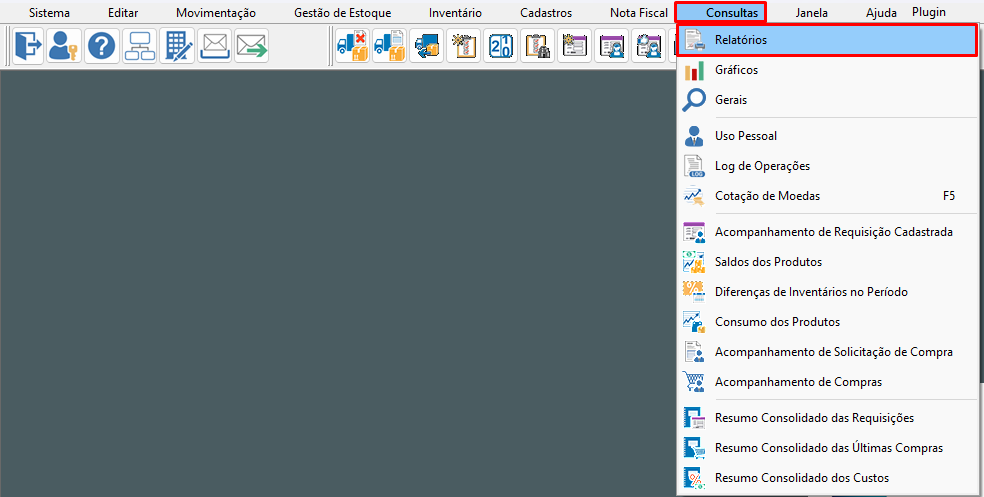Click the form with person and gear icon

point(649,46)
